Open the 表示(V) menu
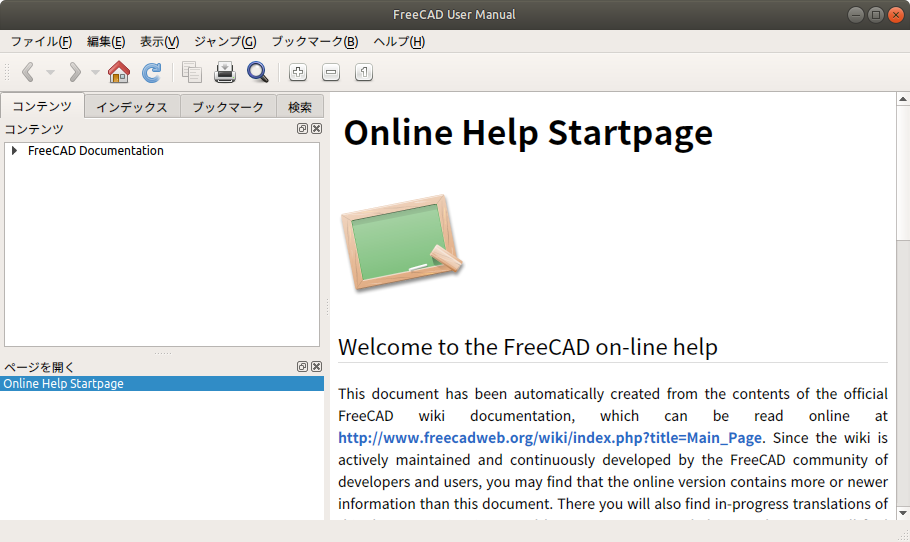 pos(160,42)
